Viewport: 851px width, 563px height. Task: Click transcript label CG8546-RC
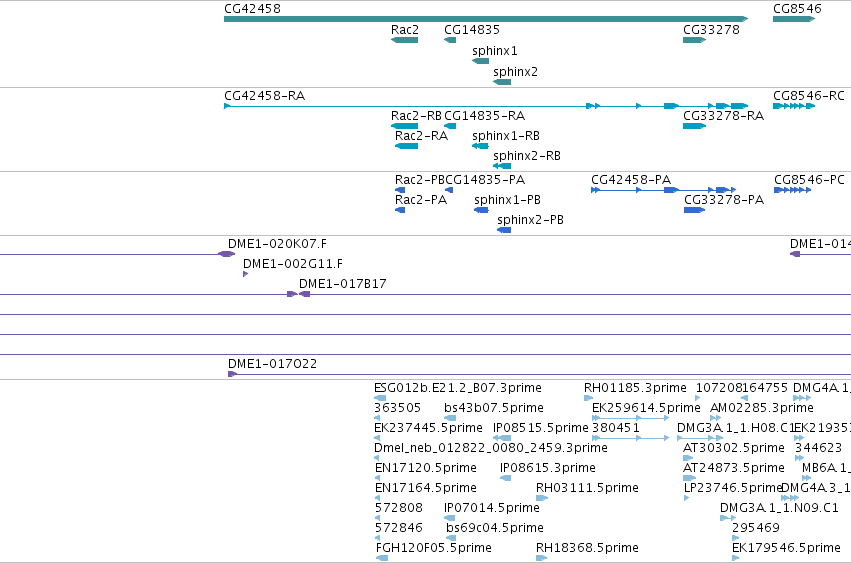click(809, 96)
